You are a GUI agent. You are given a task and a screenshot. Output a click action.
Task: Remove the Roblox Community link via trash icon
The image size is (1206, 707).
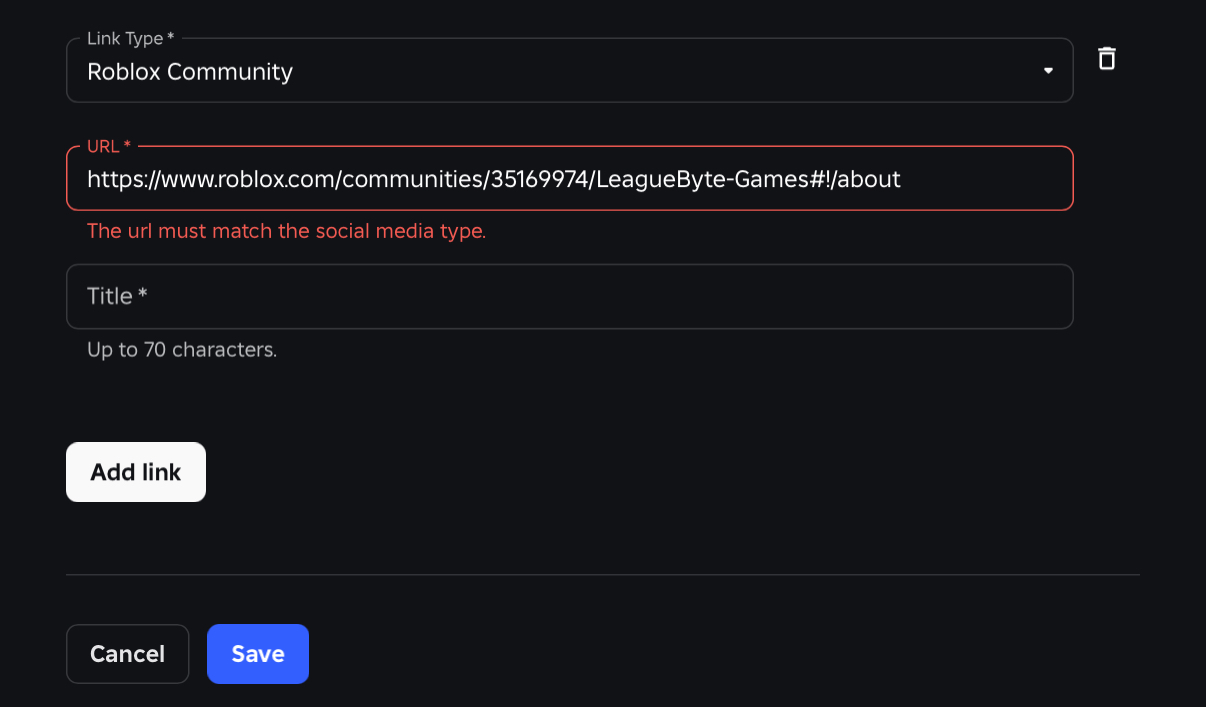[1106, 58]
